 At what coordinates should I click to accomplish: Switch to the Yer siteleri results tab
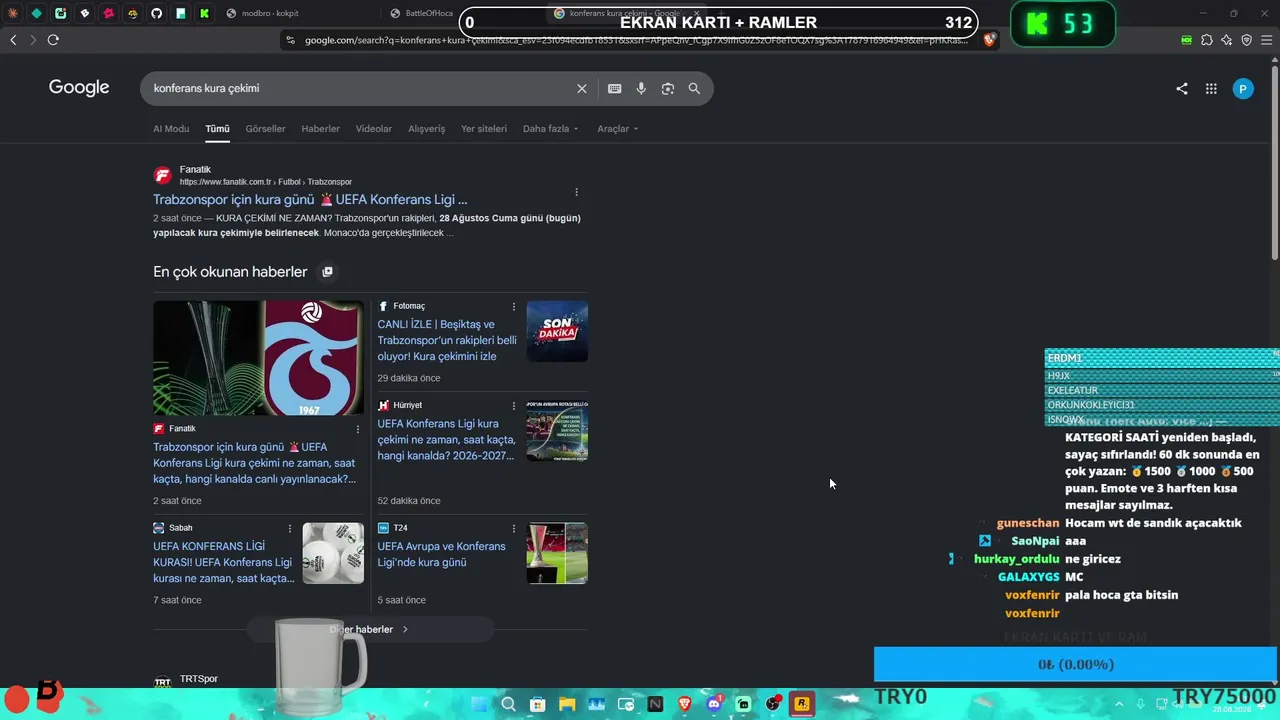[484, 129]
